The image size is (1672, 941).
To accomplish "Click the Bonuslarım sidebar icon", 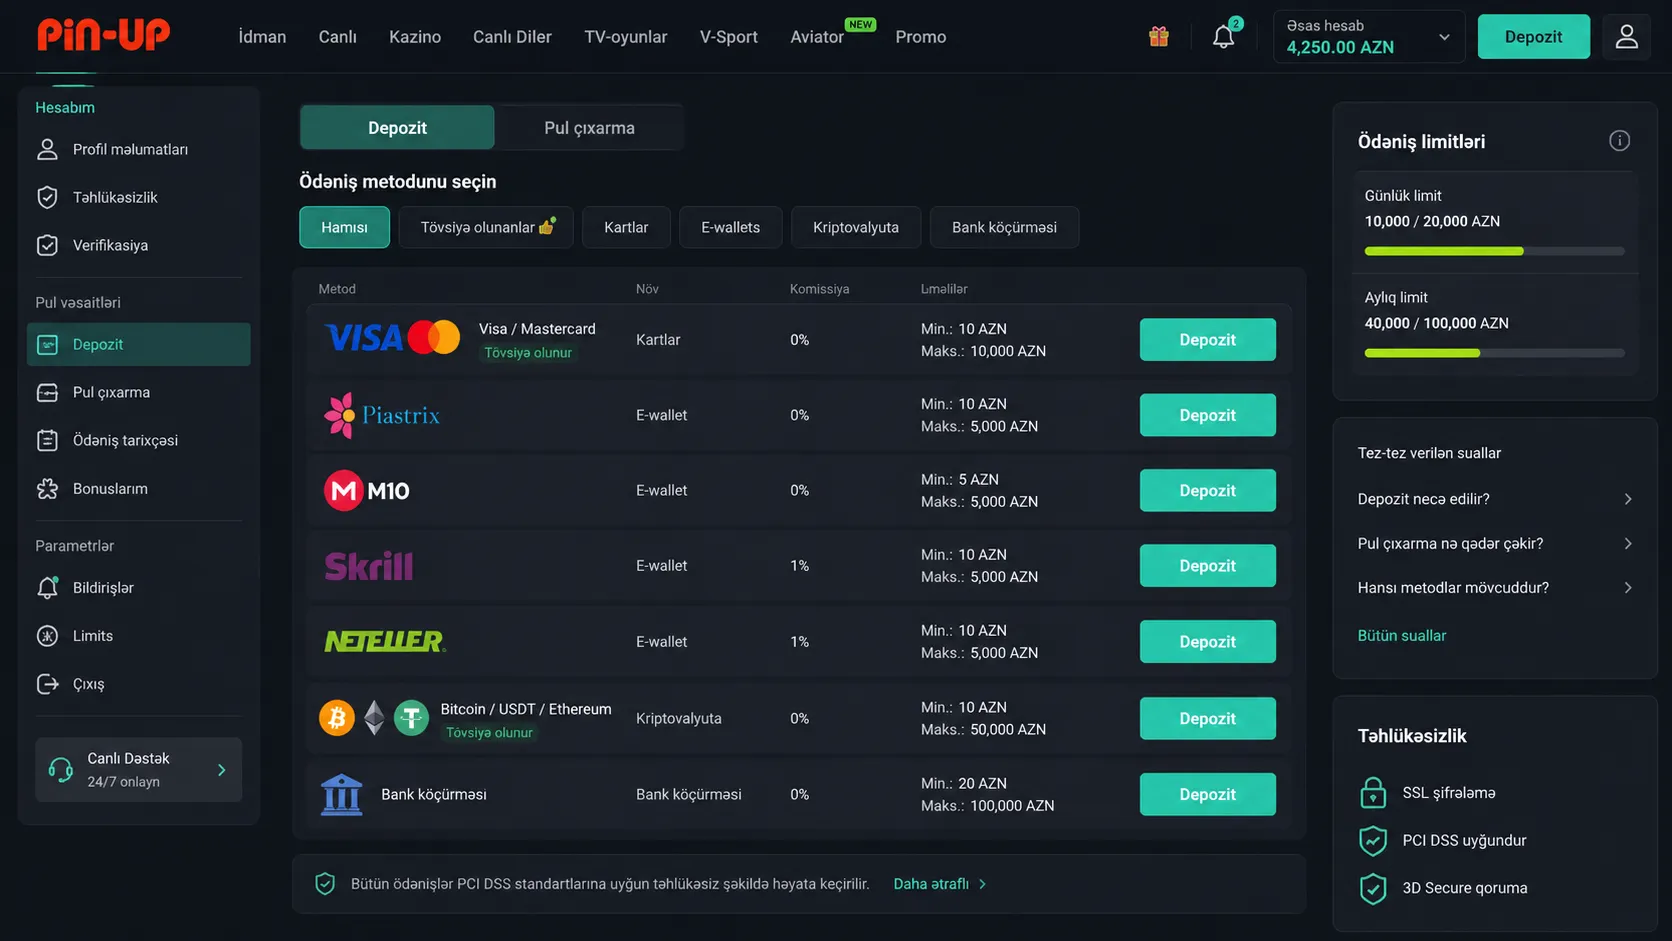I will click(47, 489).
